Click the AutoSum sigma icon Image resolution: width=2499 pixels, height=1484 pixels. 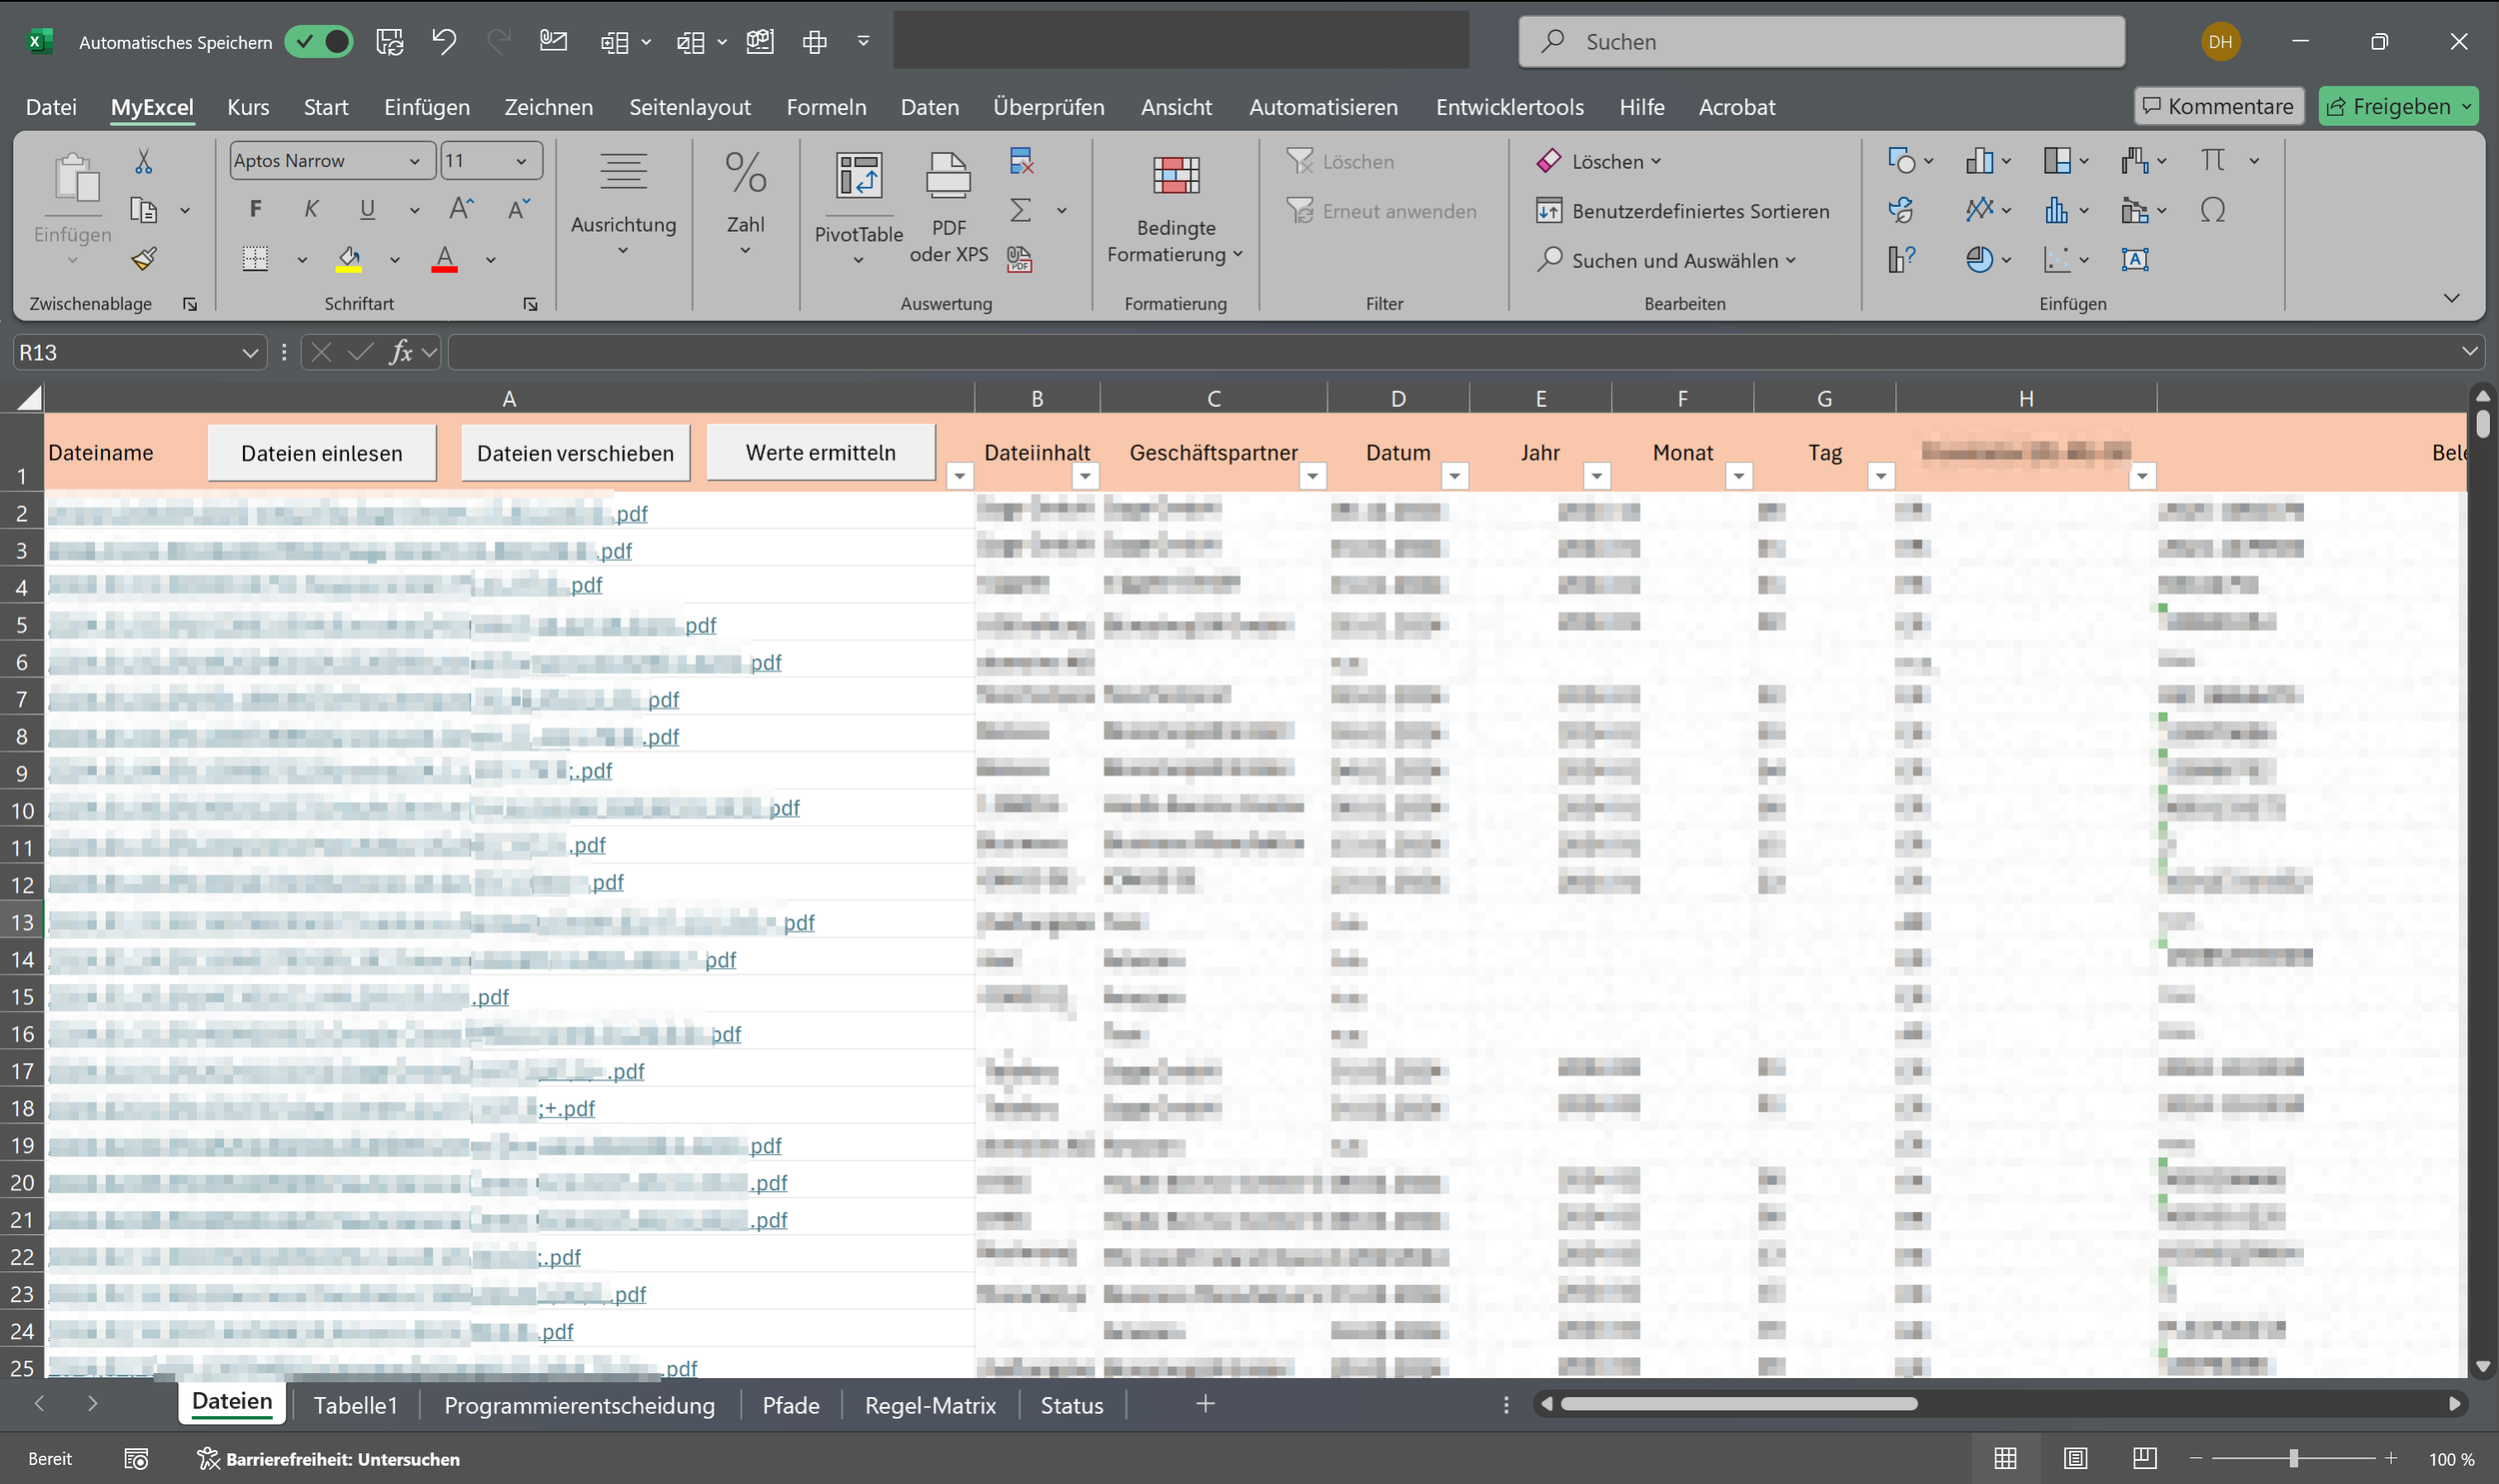click(1020, 210)
